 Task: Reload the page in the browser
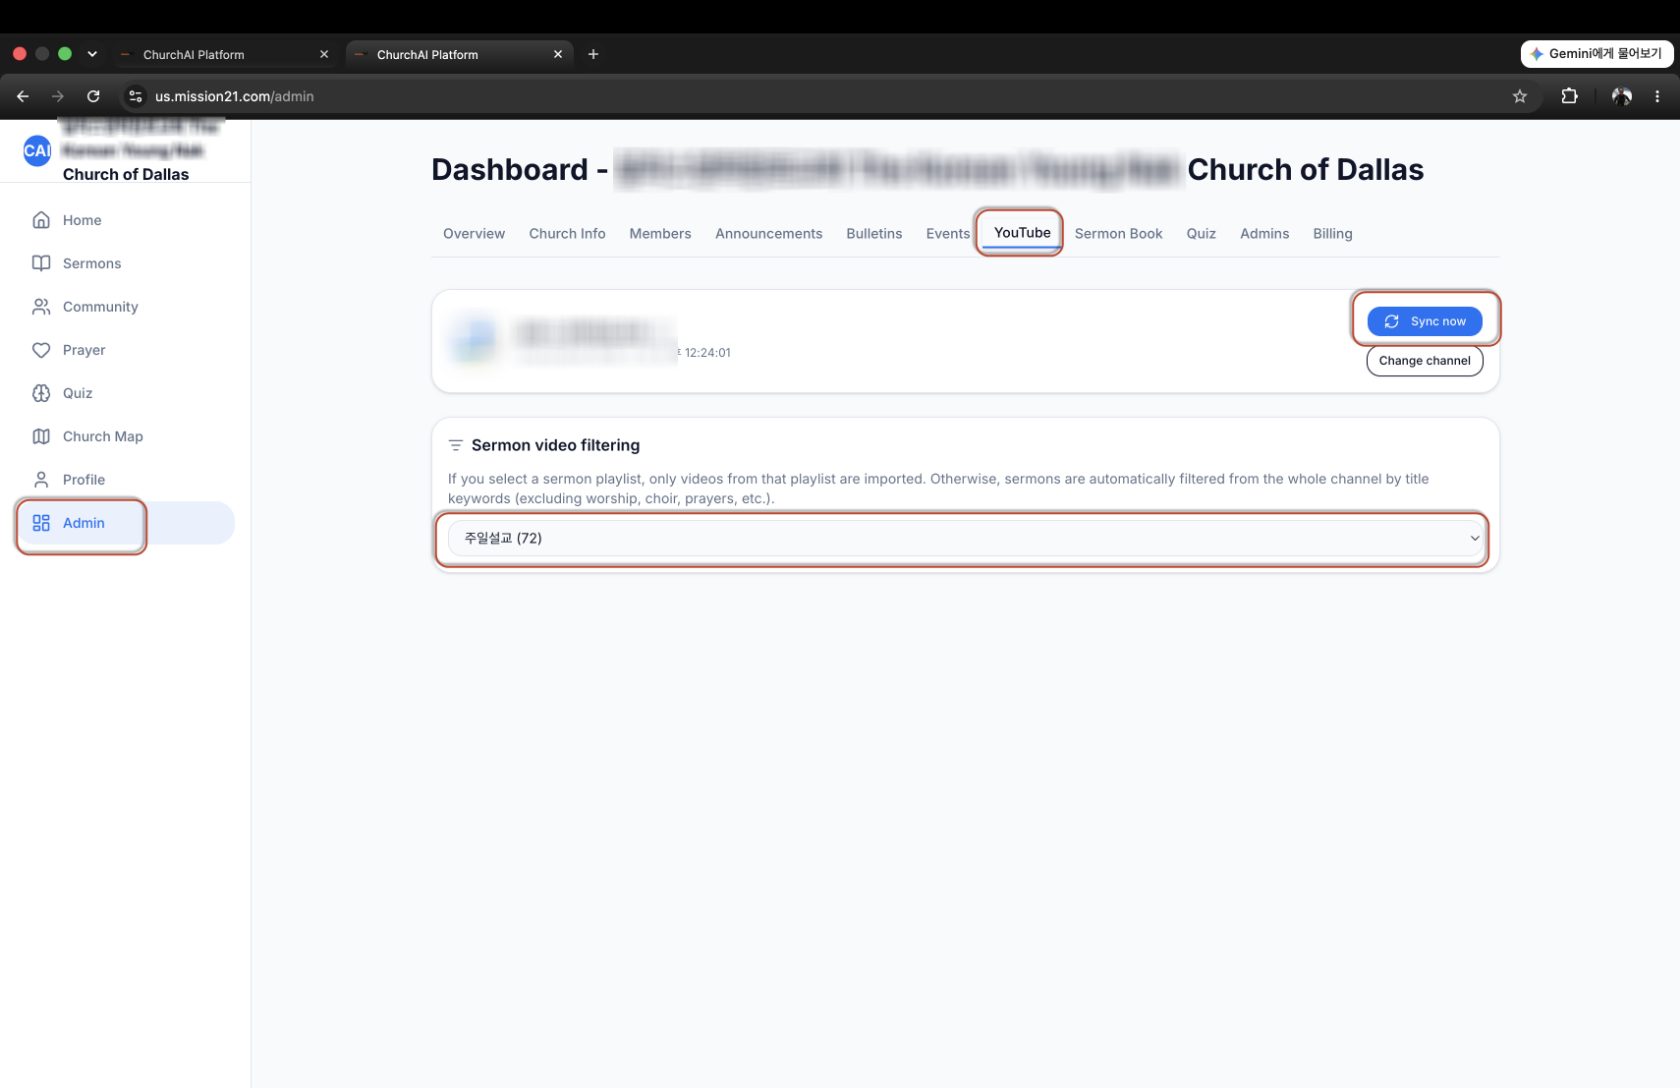click(x=93, y=96)
